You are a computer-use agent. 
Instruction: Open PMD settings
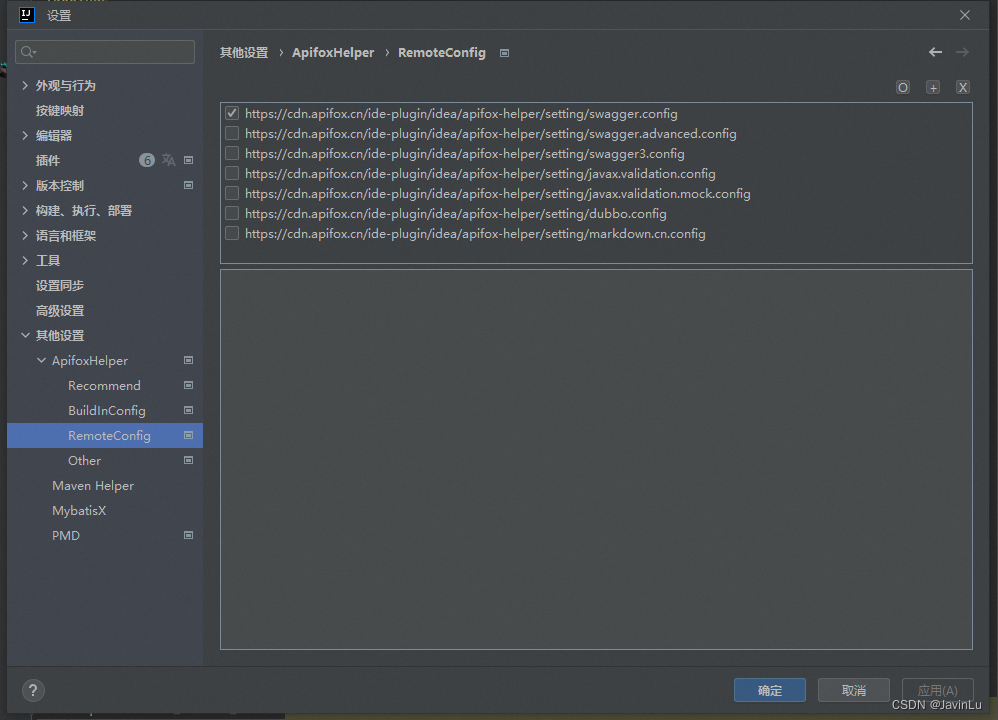click(x=66, y=535)
